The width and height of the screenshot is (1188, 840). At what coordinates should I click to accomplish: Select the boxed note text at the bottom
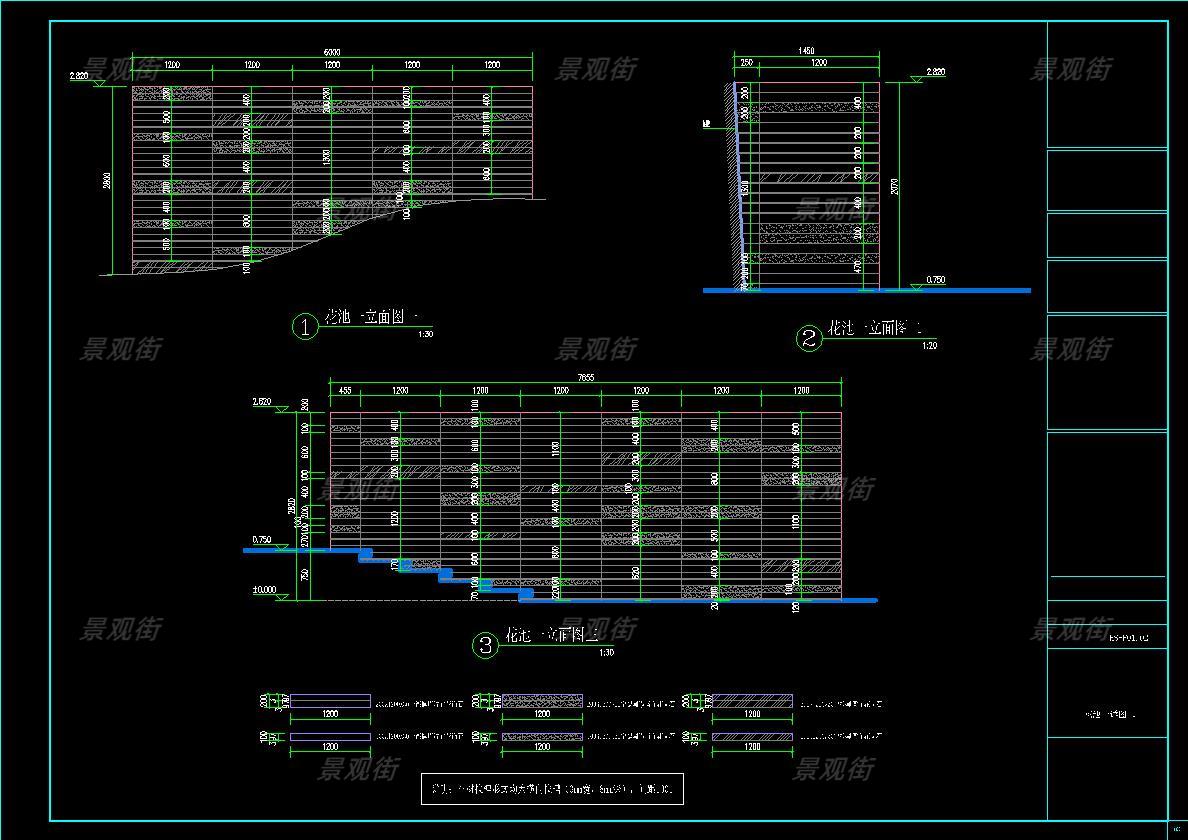553,790
